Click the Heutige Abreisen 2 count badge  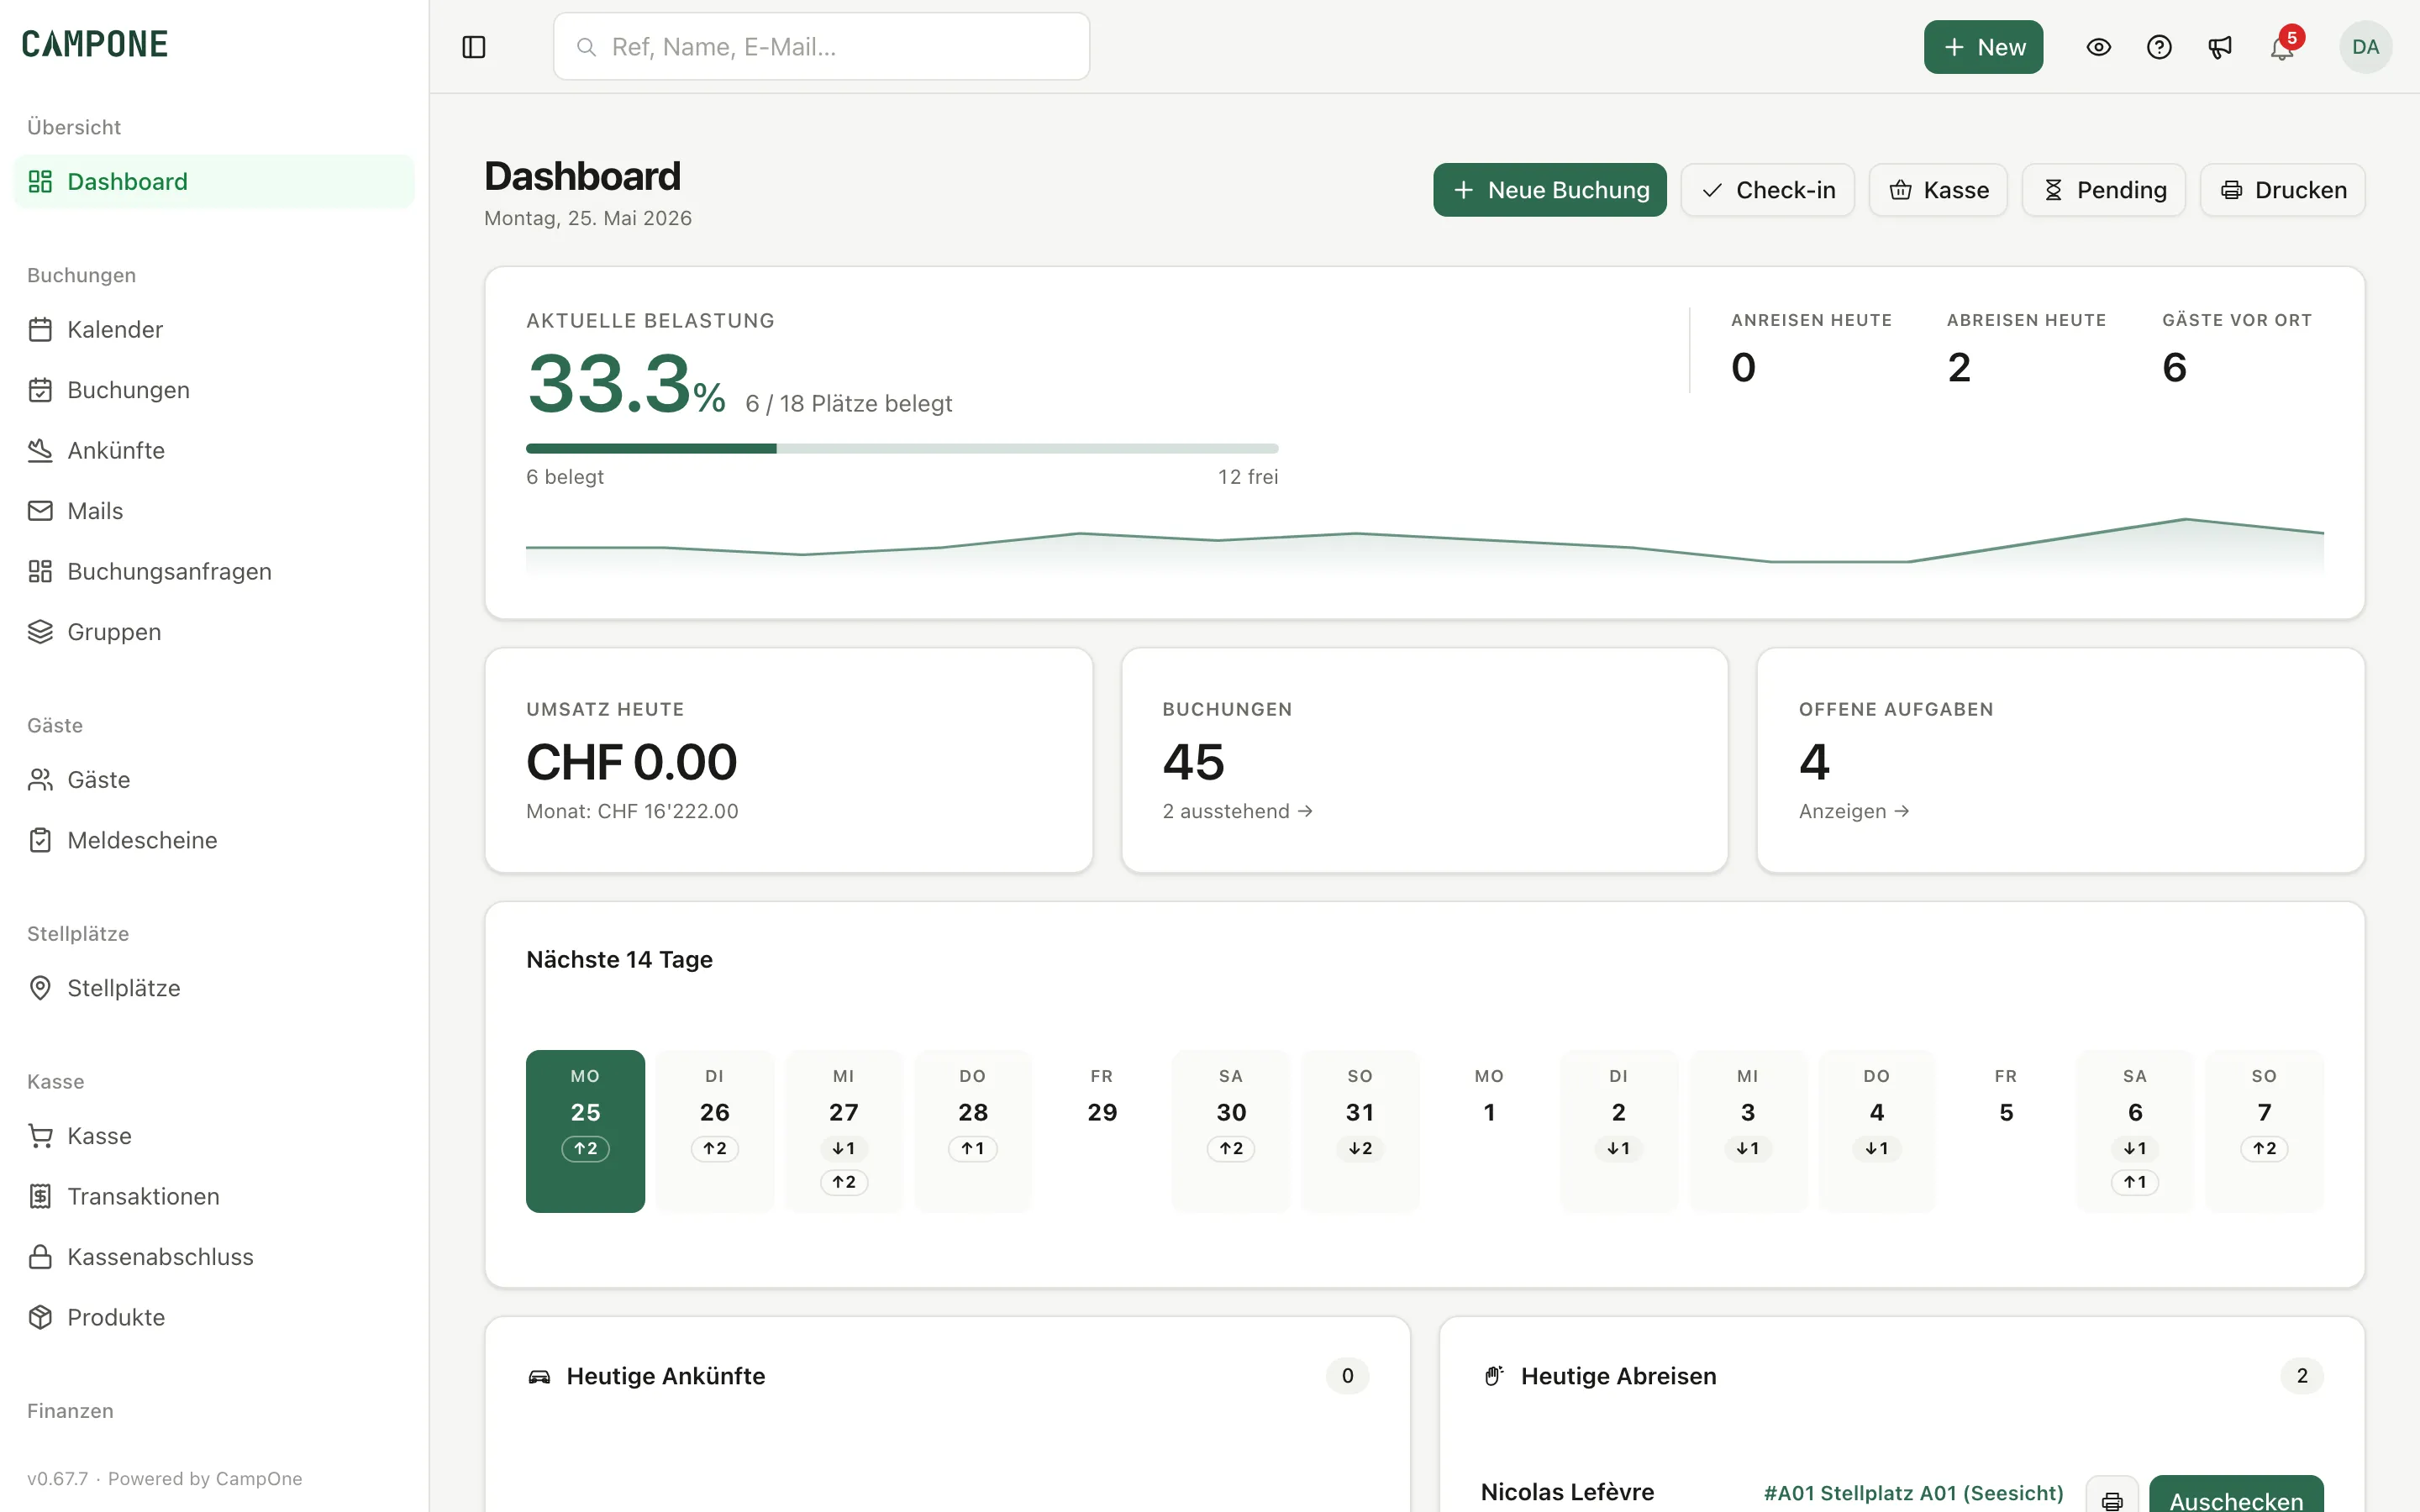tap(2302, 1376)
